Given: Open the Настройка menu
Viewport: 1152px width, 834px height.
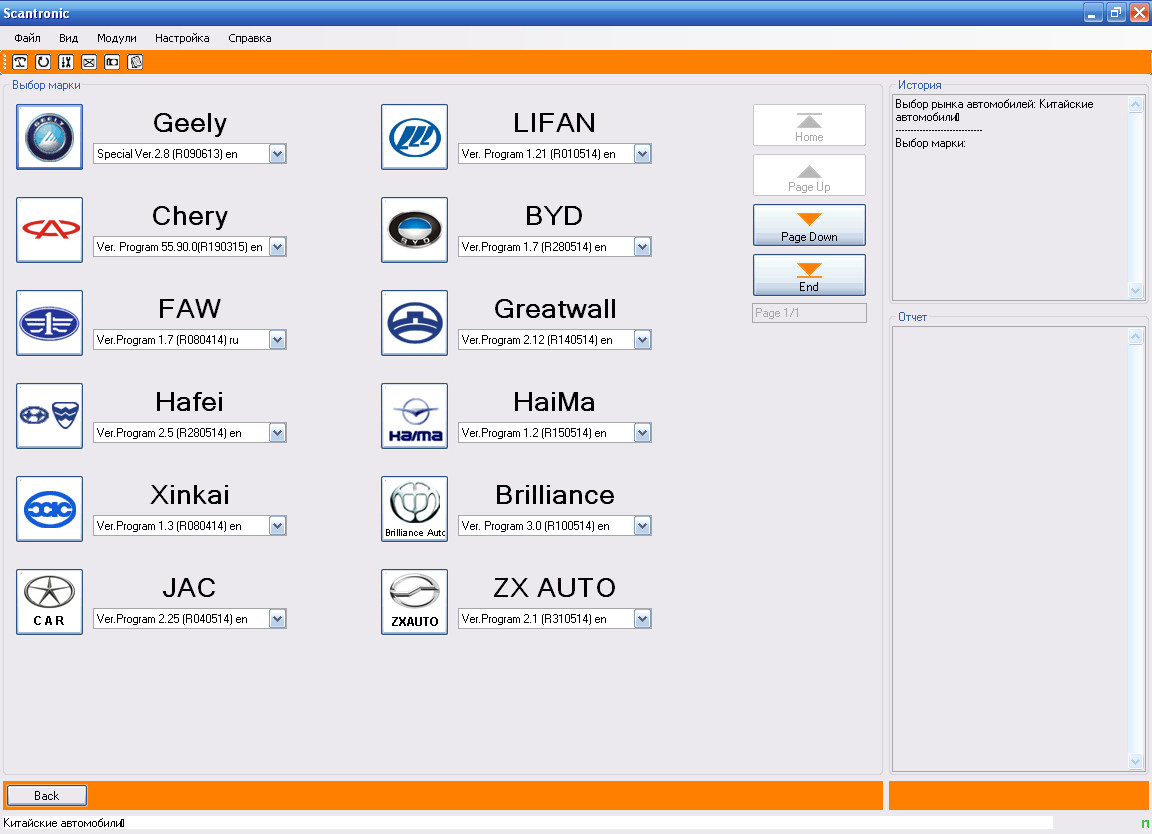Looking at the screenshot, I should coord(182,38).
